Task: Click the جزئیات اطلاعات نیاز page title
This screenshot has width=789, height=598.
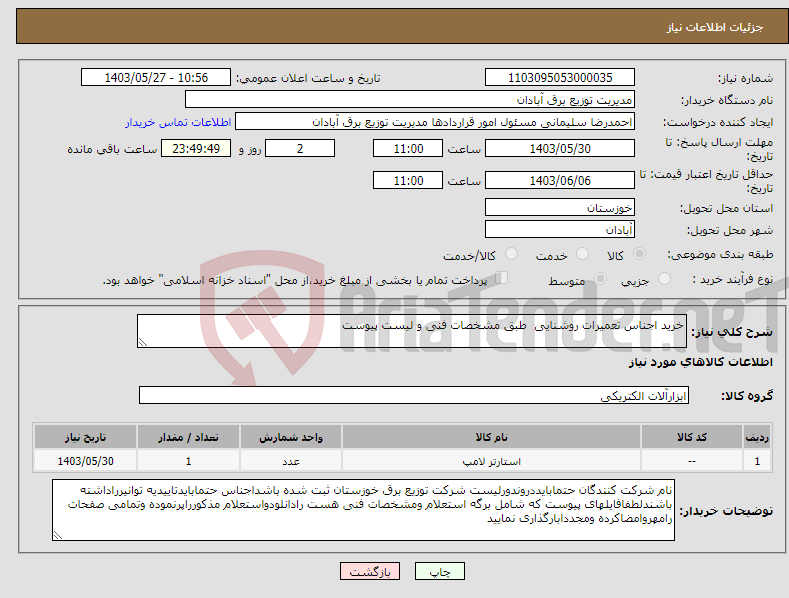Action: pyautogui.click(x=715, y=27)
